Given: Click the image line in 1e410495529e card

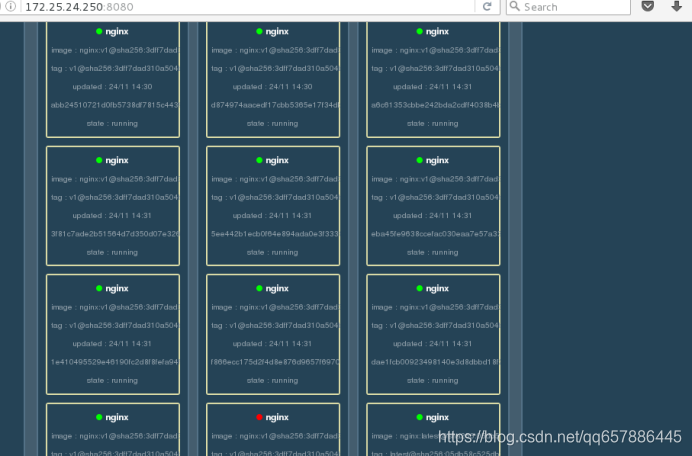Looking at the screenshot, I should (115, 307).
